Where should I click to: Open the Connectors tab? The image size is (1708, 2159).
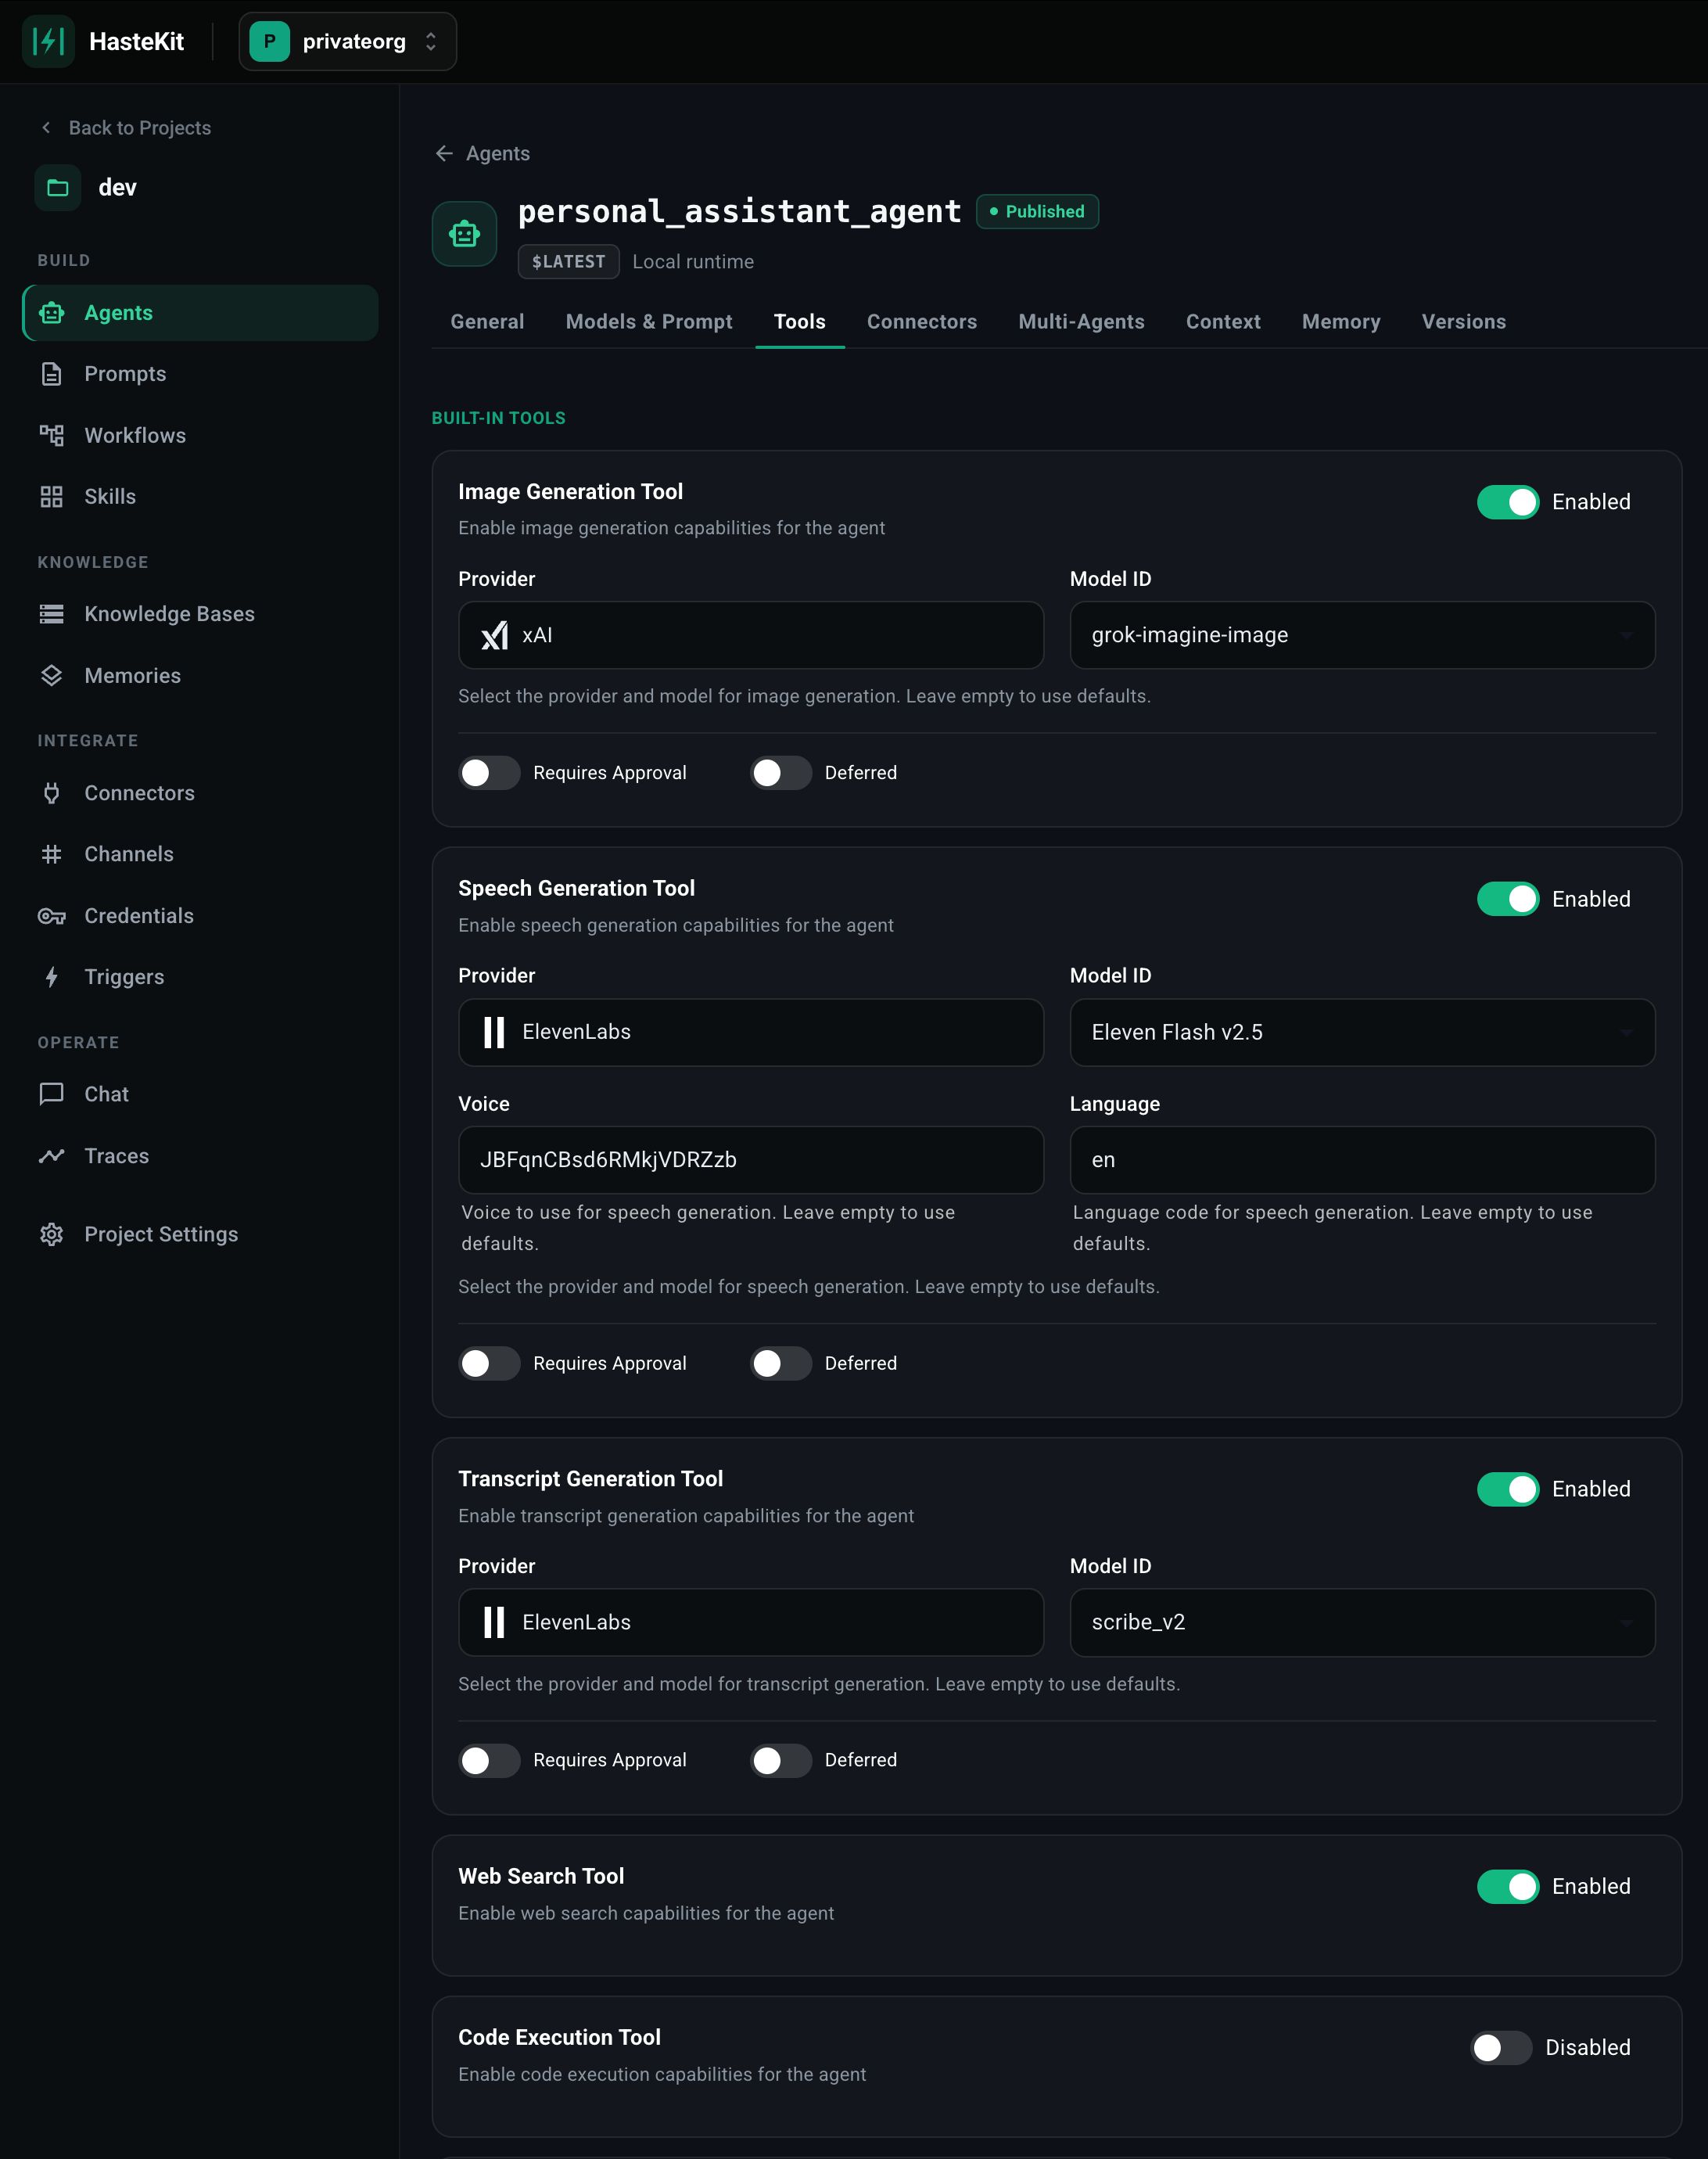pyautogui.click(x=921, y=322)
